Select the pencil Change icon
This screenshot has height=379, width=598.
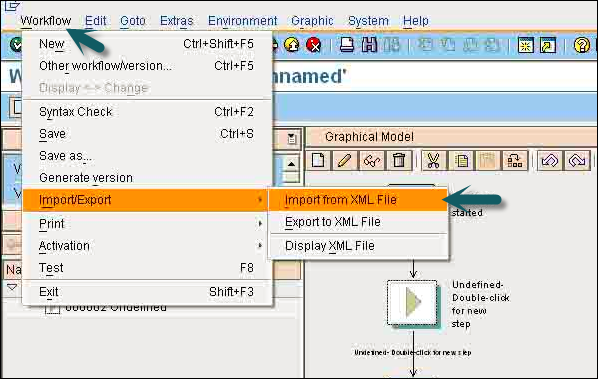click(x=344, y=160)
